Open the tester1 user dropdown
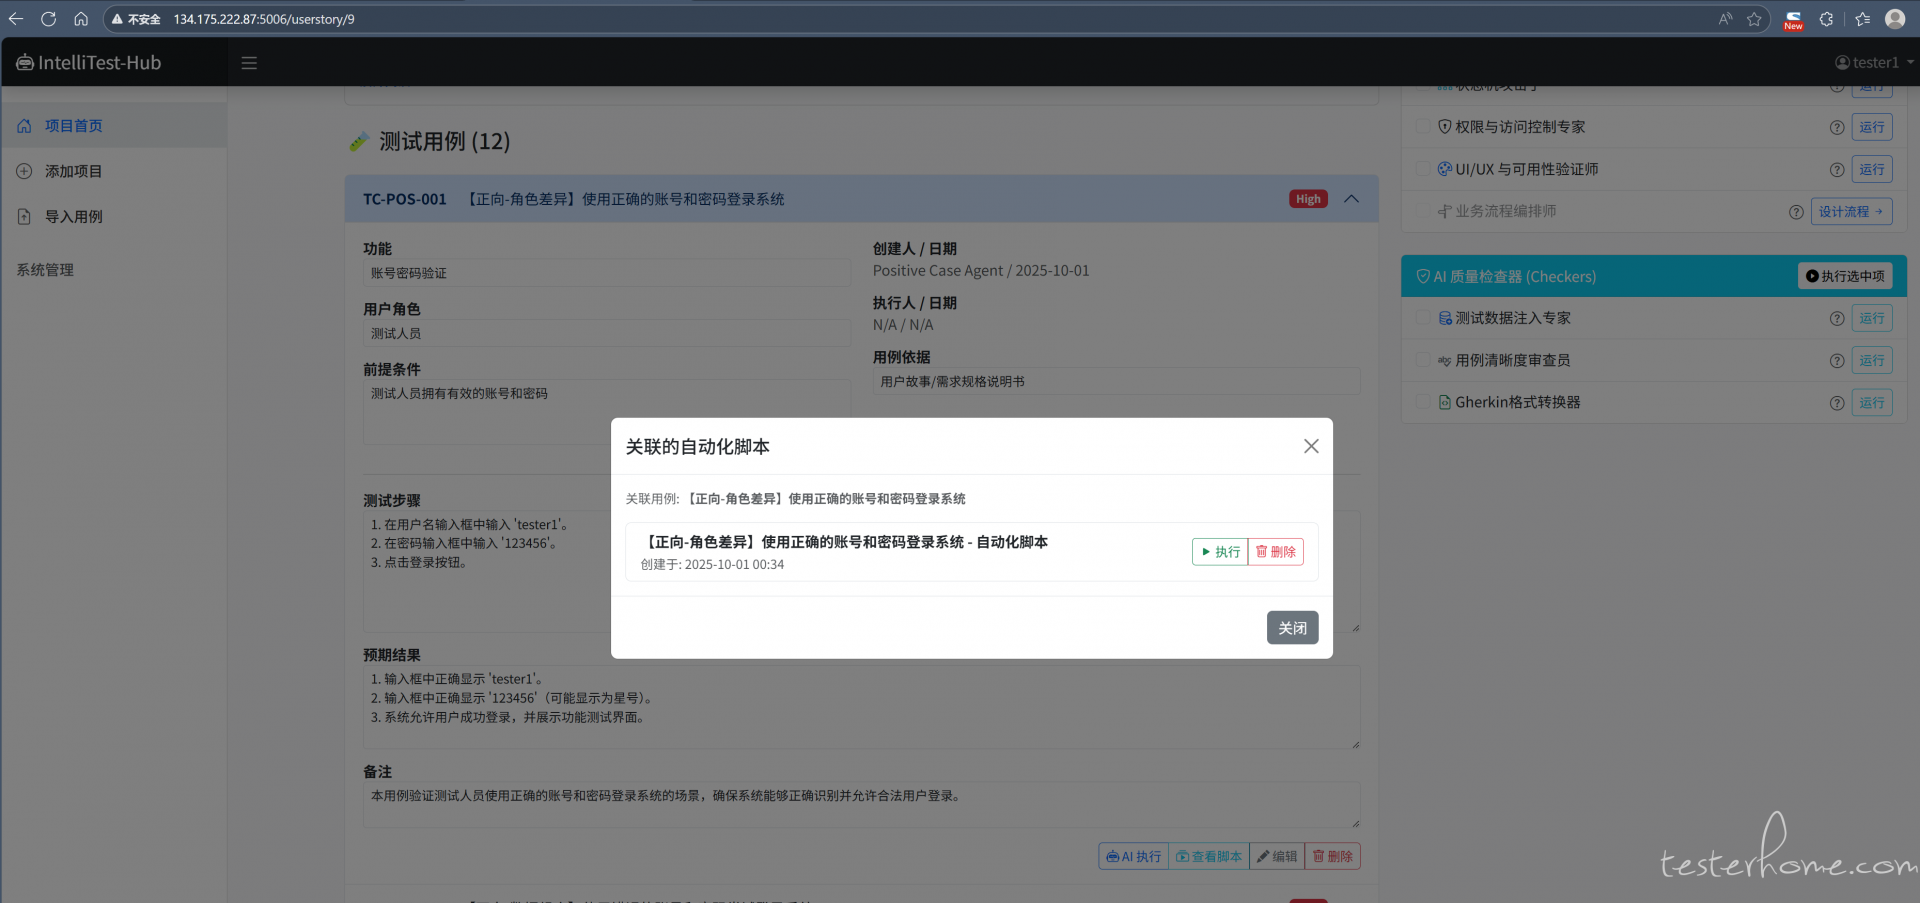Image resolution: width=1920 pixels, height=903 pixels. [x=1873, y=63]
